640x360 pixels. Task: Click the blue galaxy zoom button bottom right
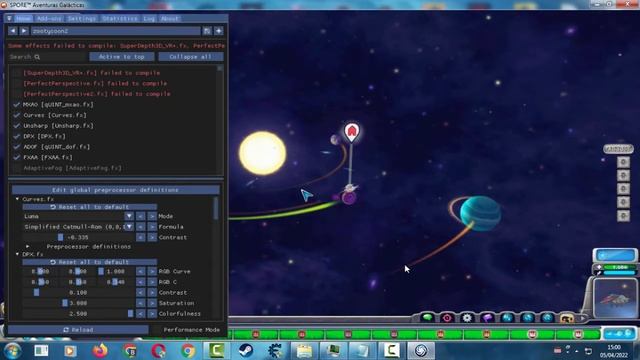click(619, 333)
